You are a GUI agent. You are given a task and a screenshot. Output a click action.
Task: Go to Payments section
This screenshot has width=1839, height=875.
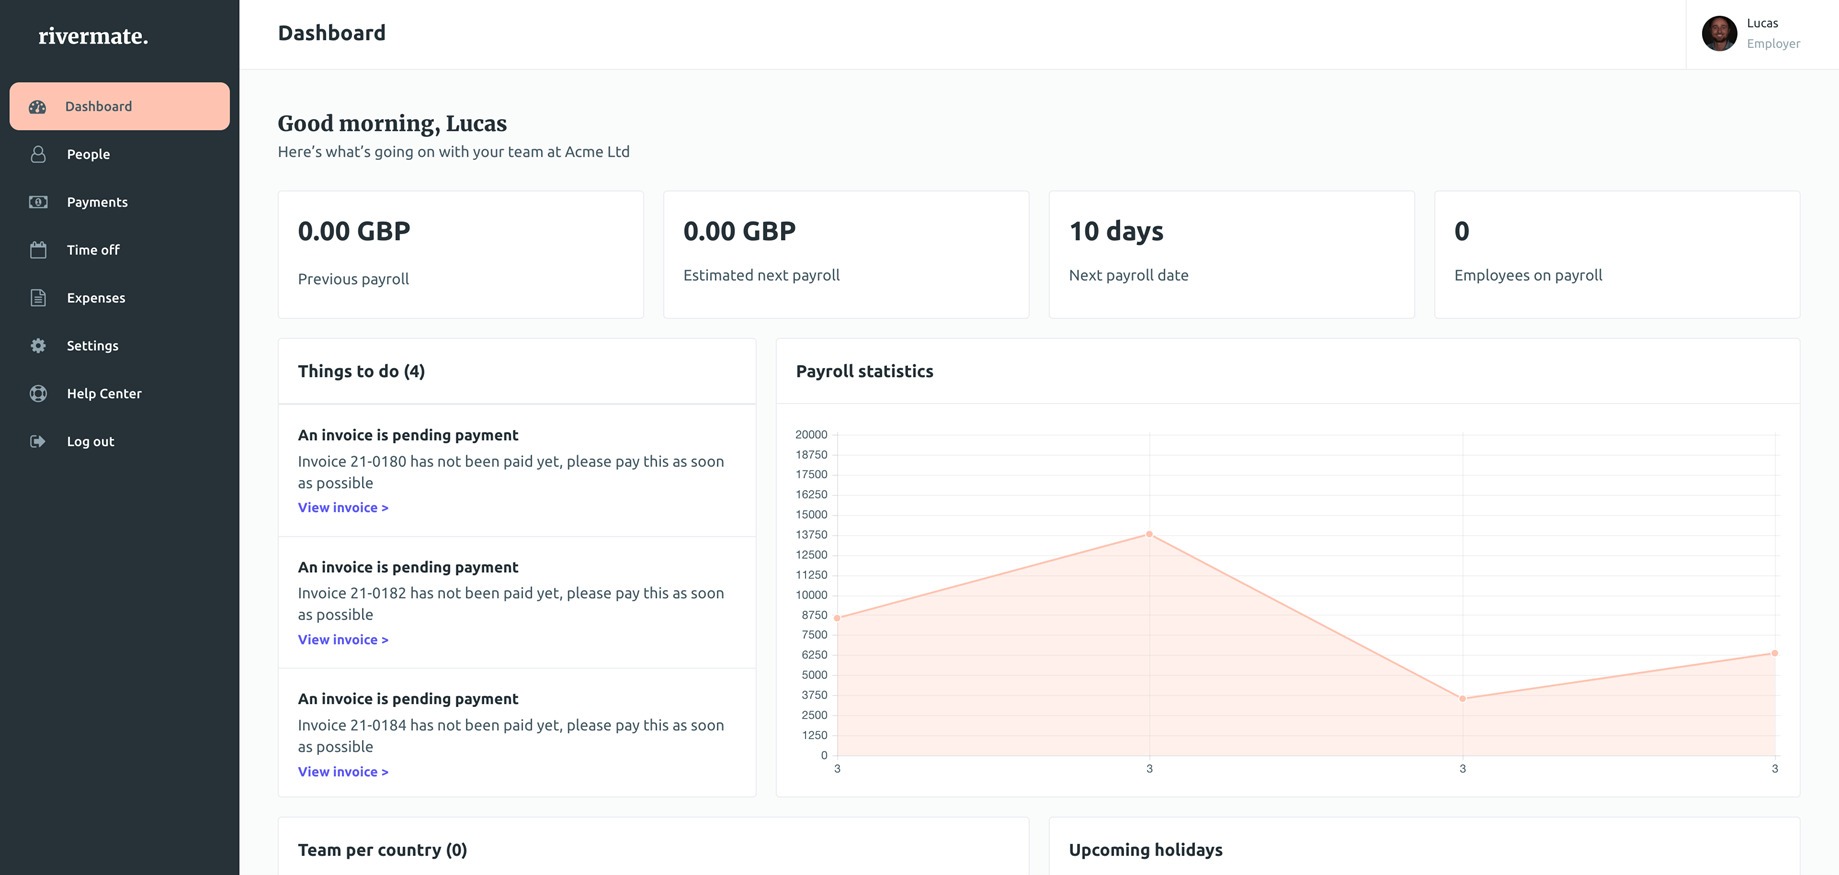pyautogui.click(x=97, y=202)
